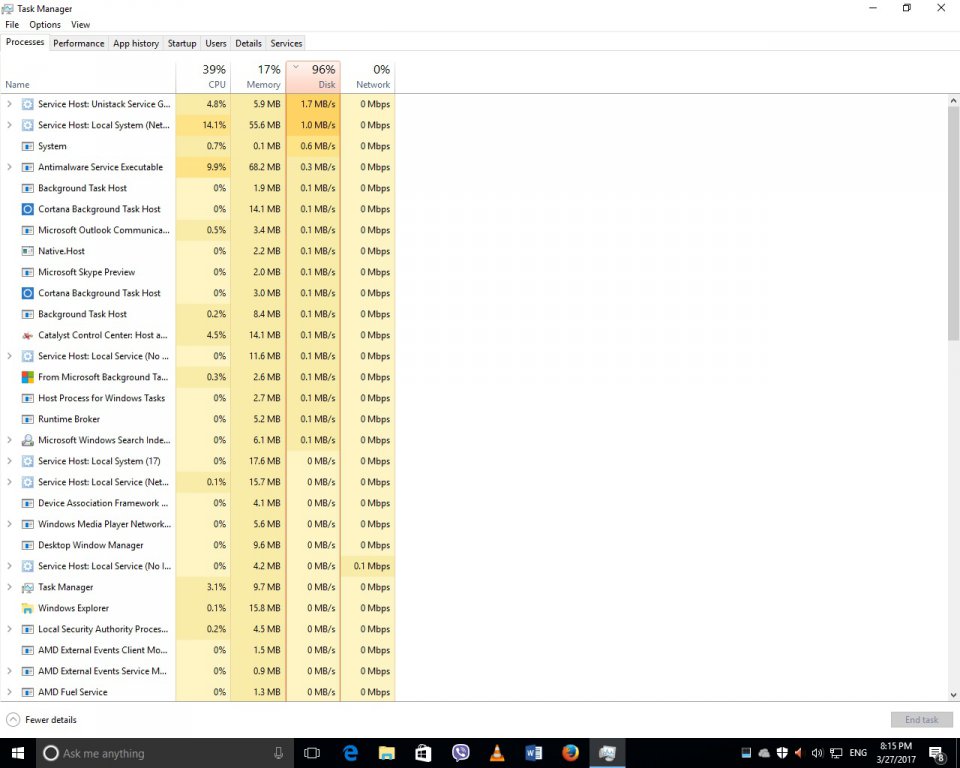Open the Options menu
960x768 pixels.
pos(44,24)
